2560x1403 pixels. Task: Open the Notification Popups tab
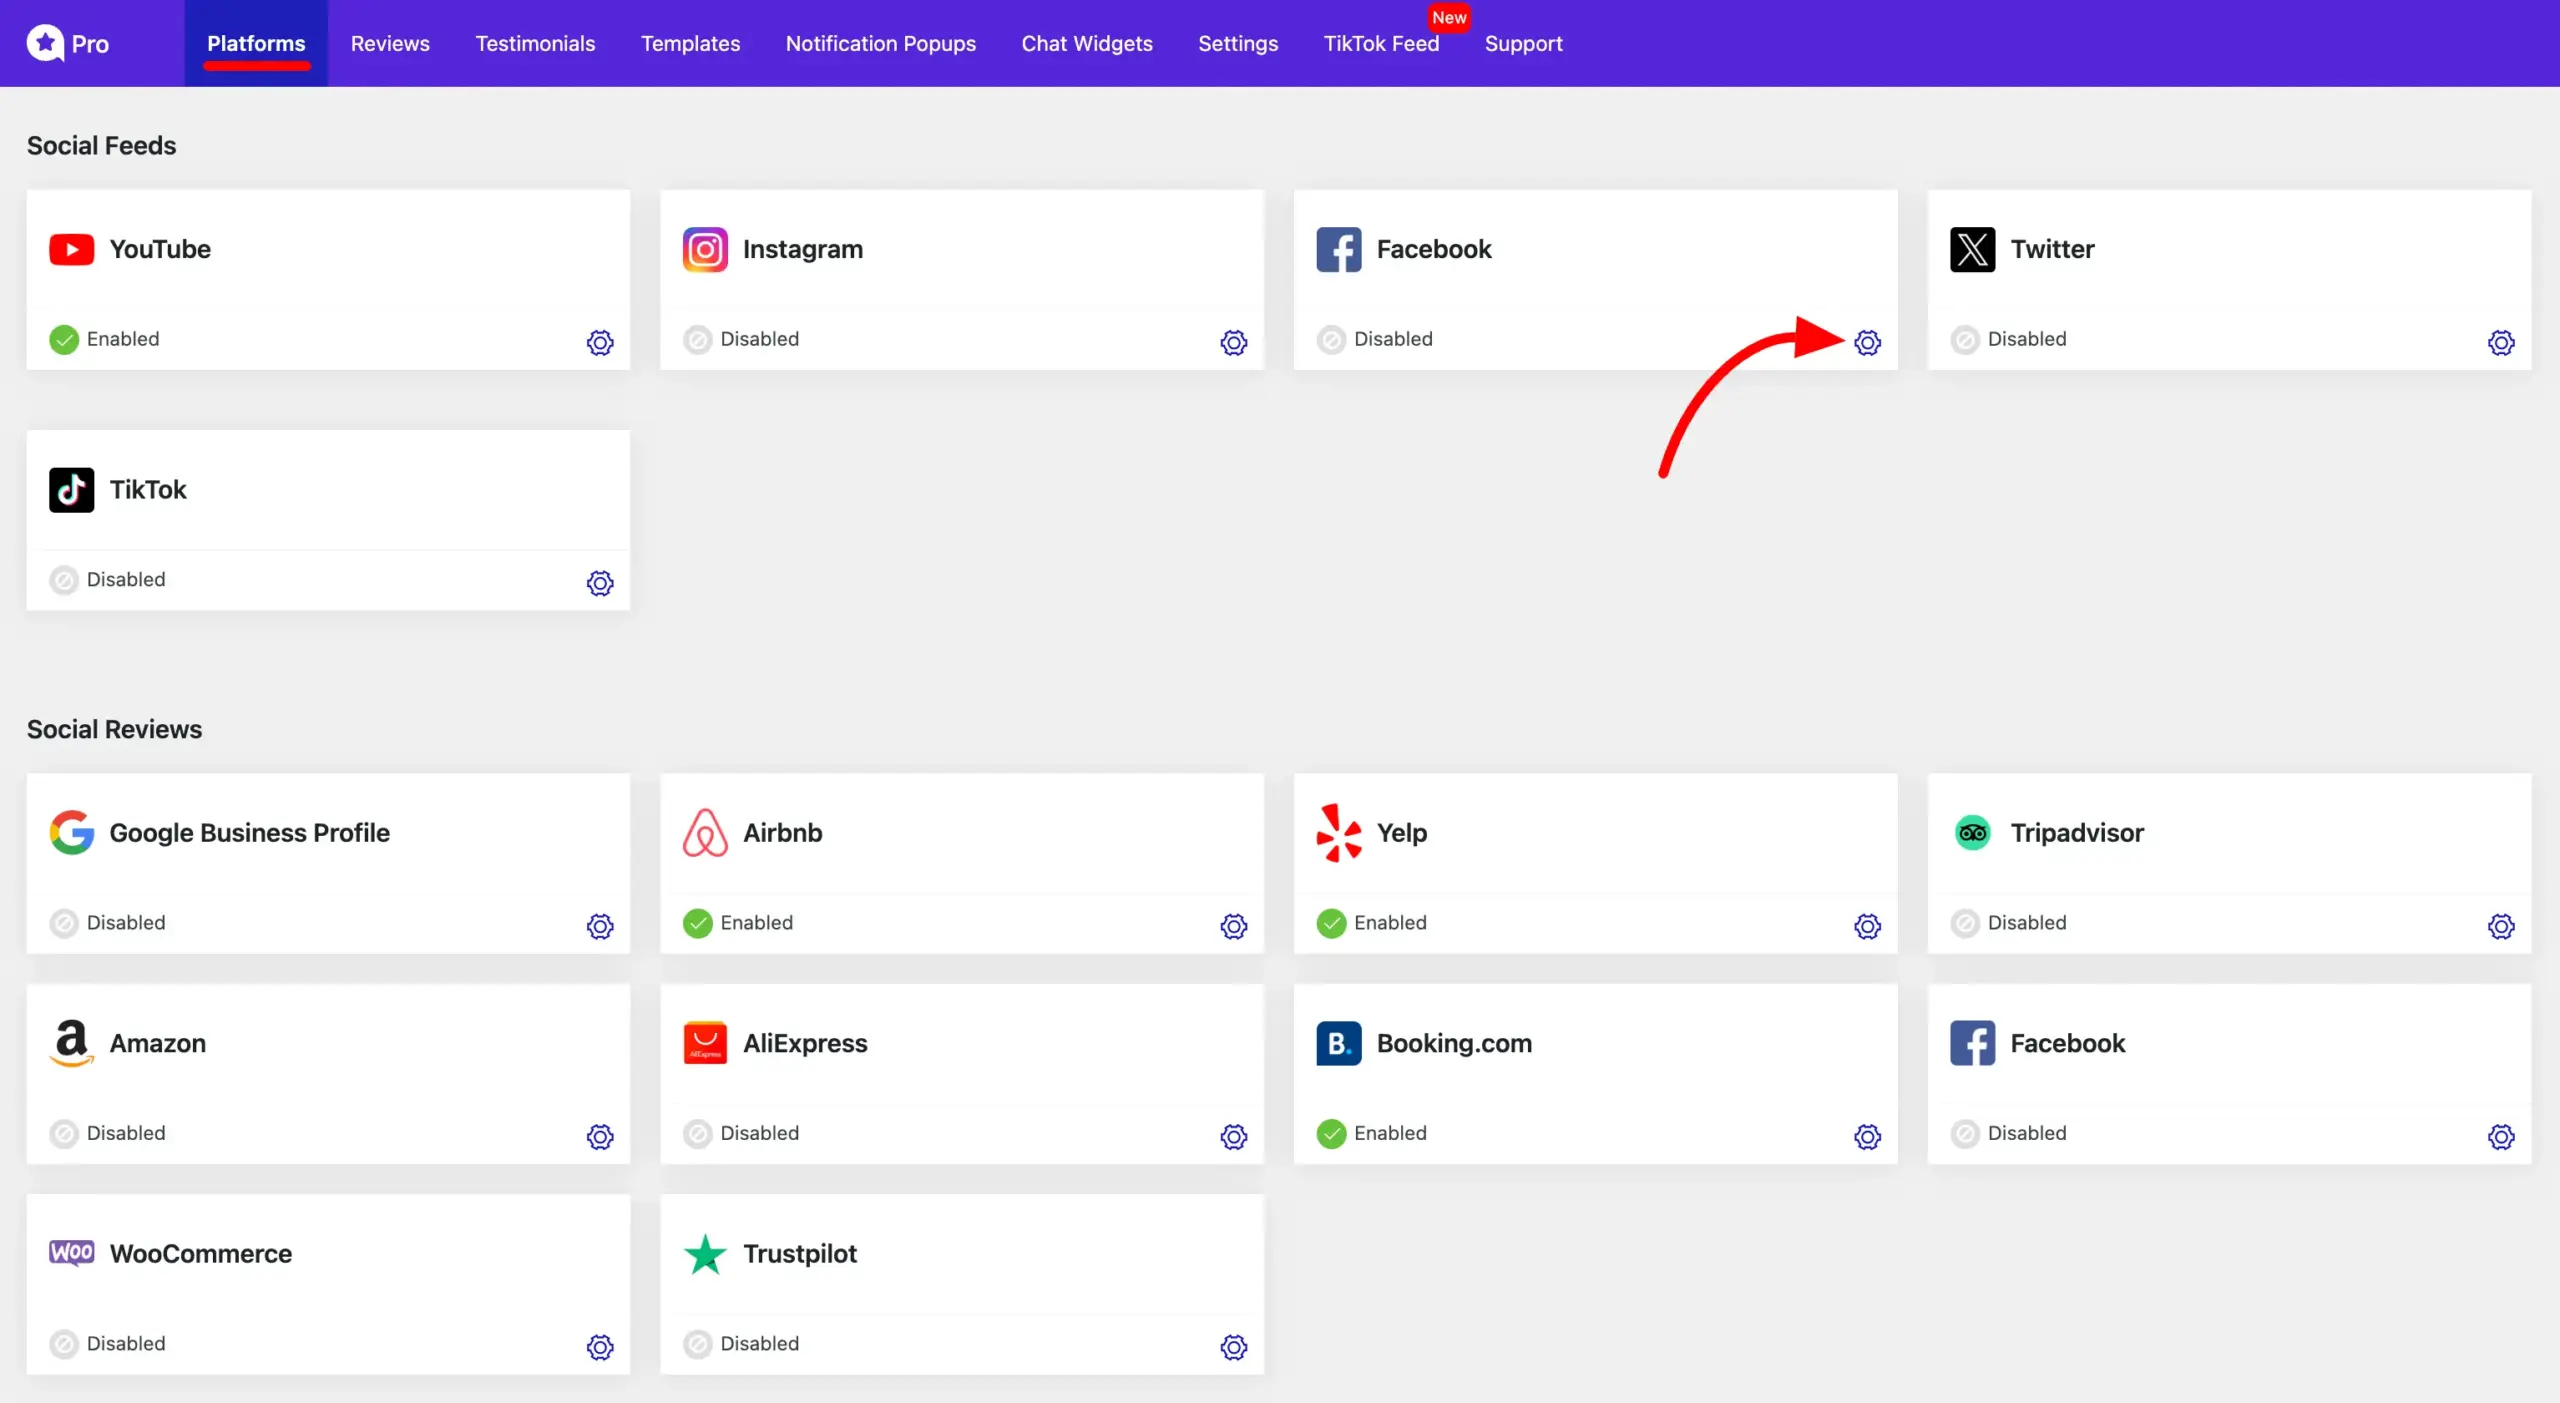point(880,43)
